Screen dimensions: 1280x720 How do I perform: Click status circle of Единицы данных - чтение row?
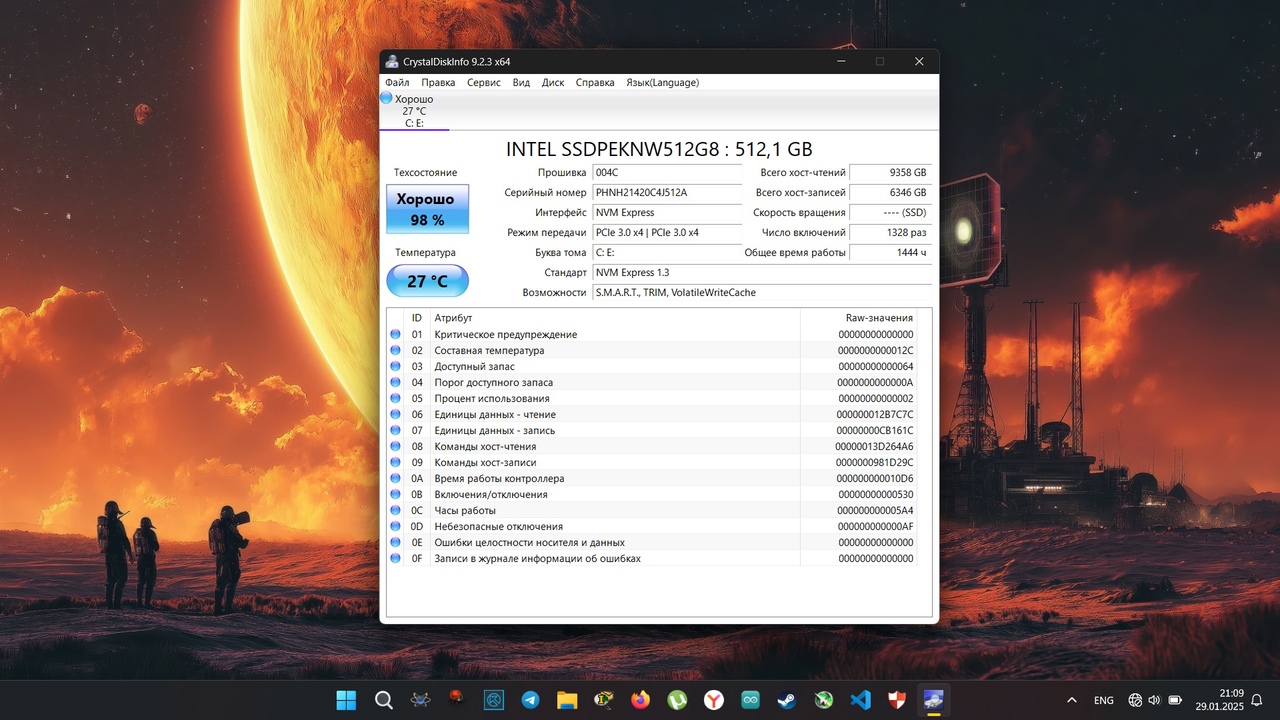click(395, 414)
